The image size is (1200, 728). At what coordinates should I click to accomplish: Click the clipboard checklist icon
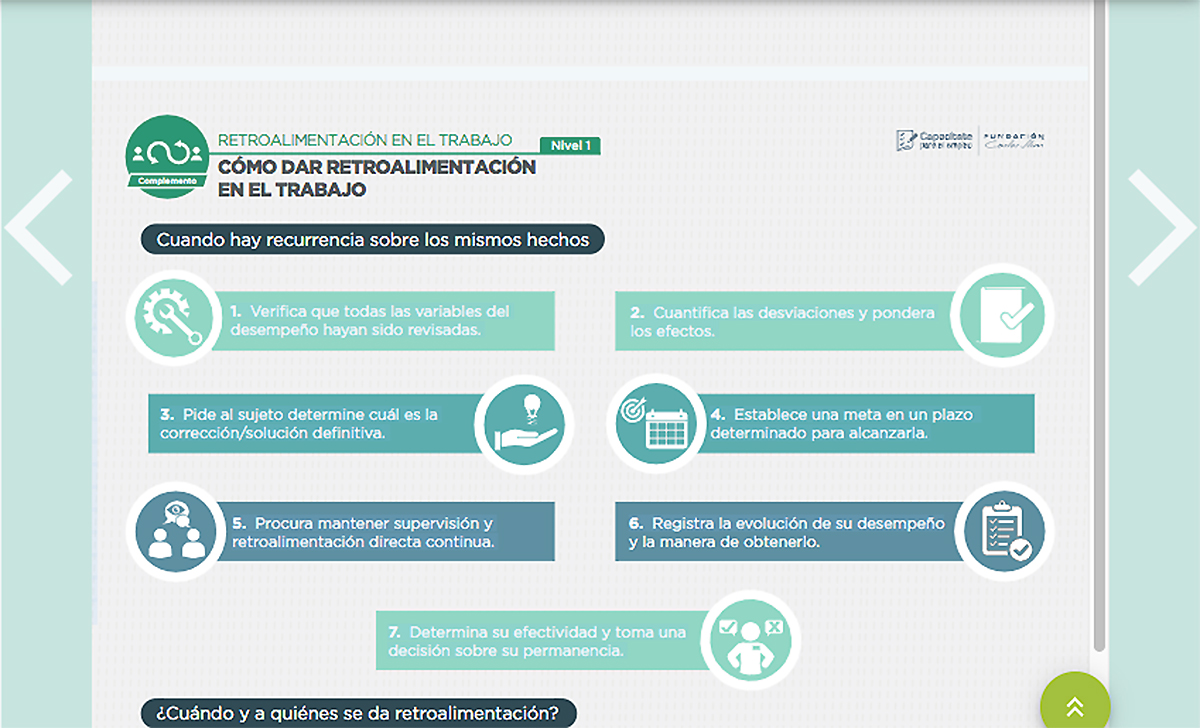(x=1002, y=530)
